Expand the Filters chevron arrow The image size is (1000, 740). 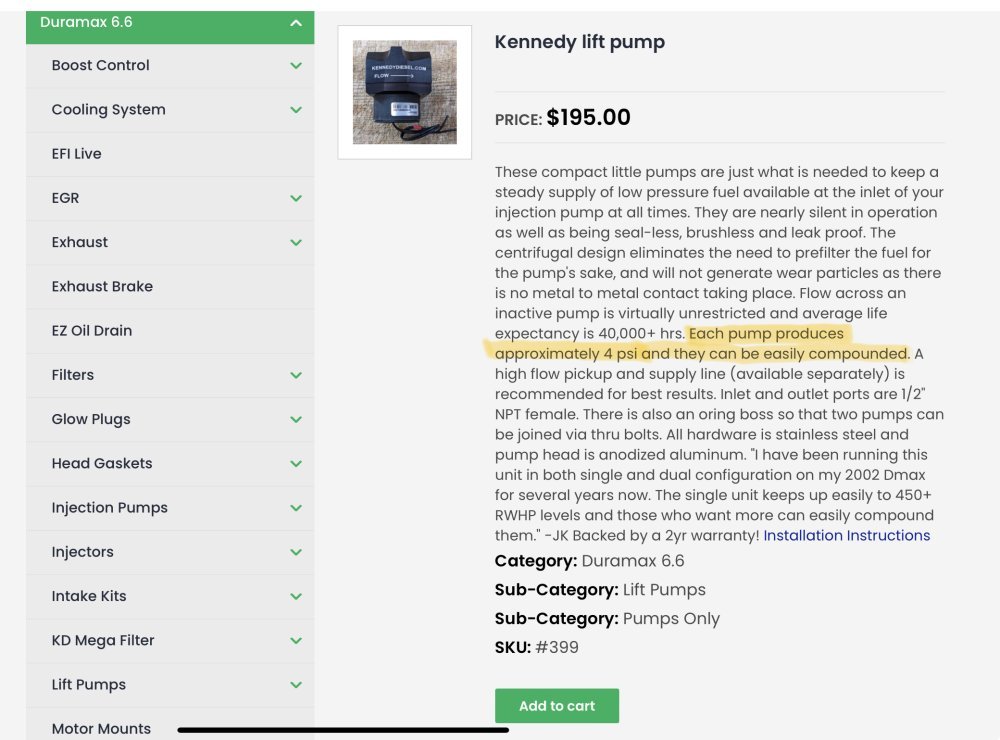click(296, 375)
